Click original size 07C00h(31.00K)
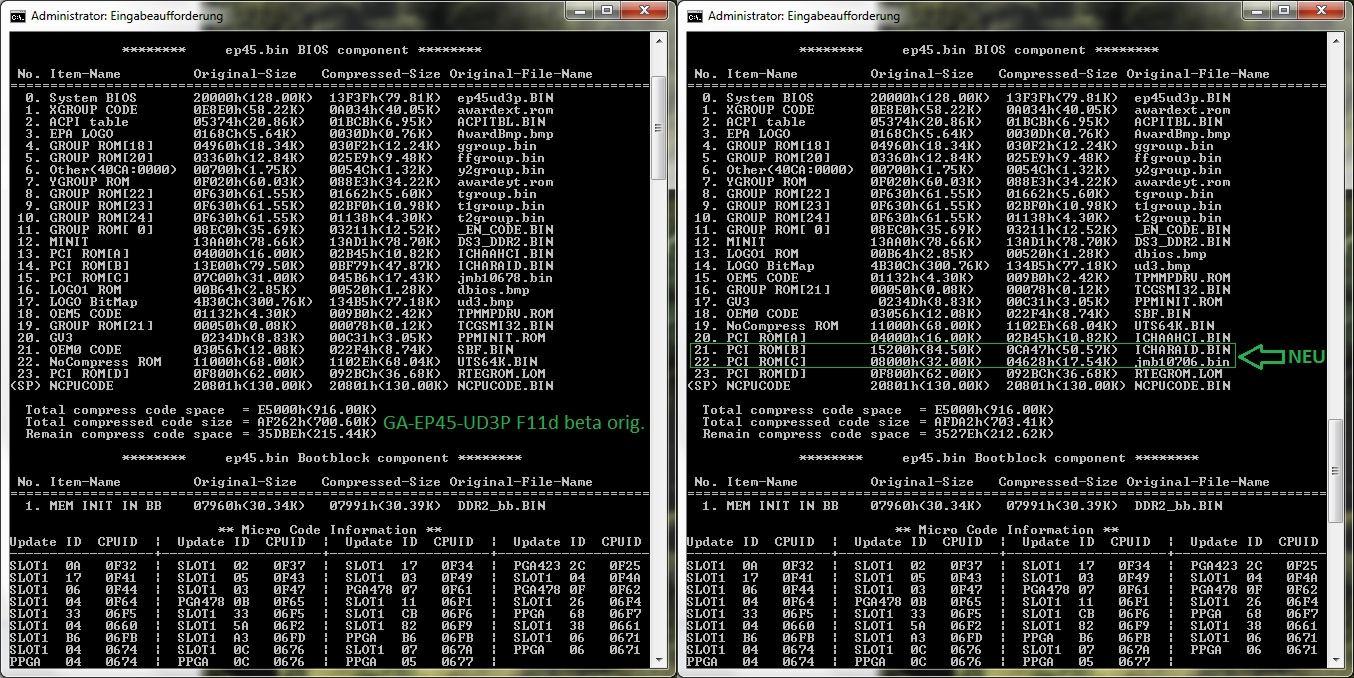The height and width of the screenshot is (678, 1354). click(249, 278)
